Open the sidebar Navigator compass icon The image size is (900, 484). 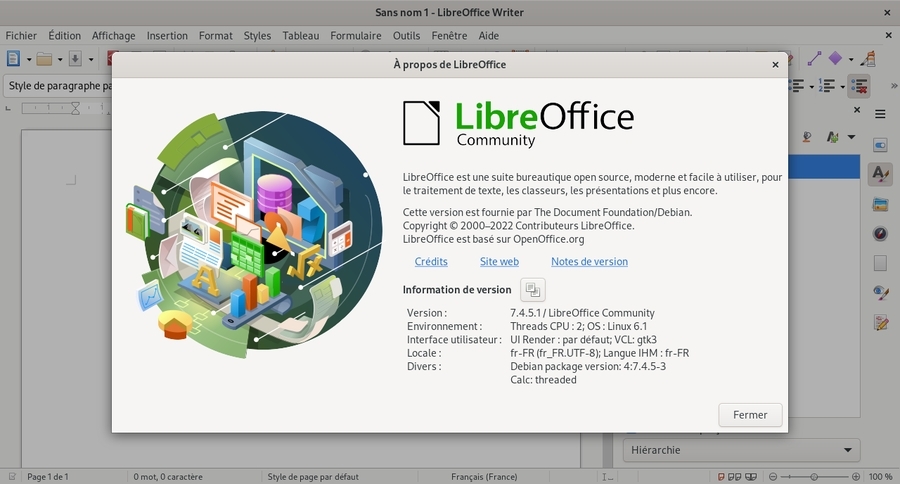[880, 234]
